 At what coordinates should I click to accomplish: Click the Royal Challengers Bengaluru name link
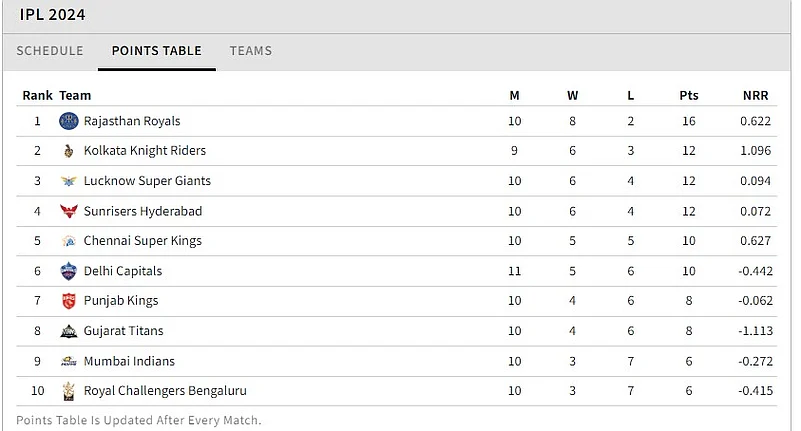pos(165,391)
